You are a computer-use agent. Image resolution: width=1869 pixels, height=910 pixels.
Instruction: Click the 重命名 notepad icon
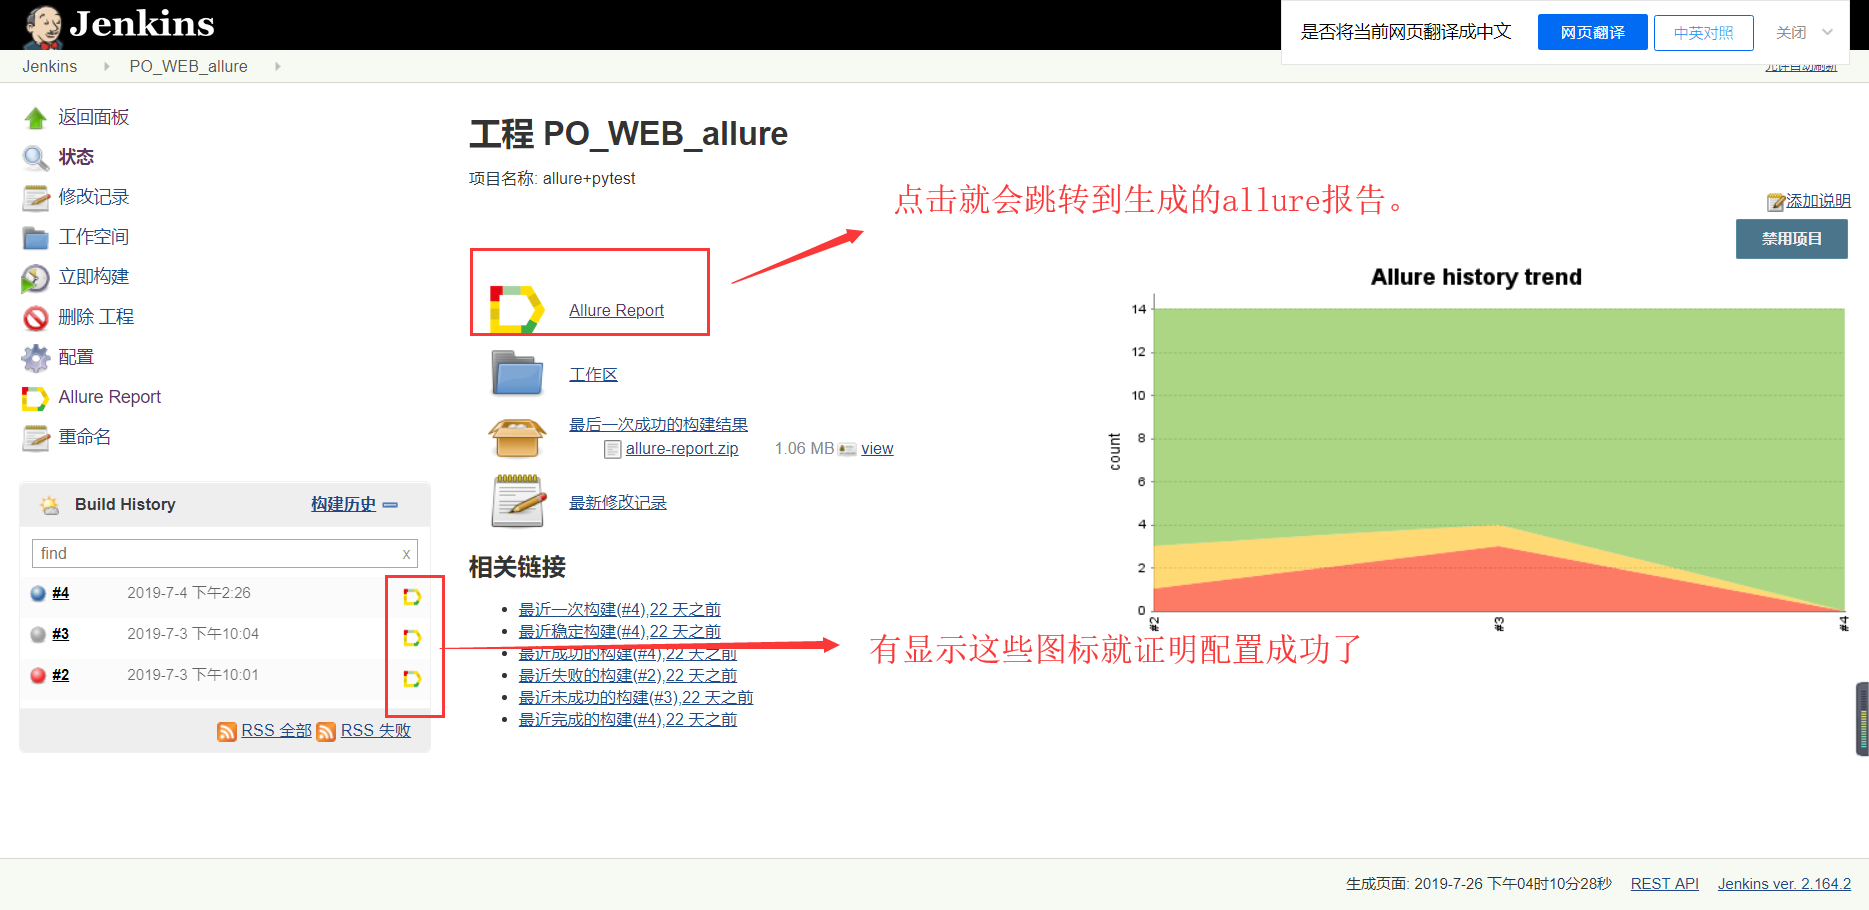[x=36, y=438]
